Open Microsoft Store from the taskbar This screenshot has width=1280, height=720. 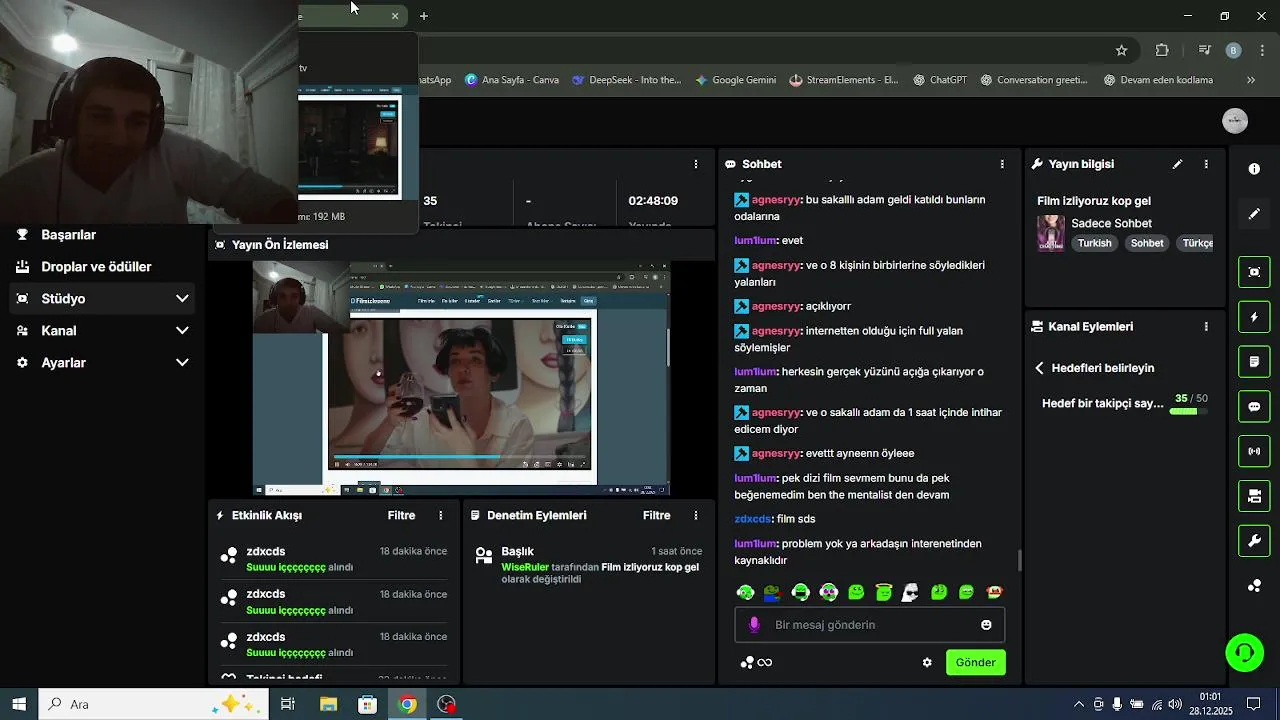[x=367, y=704]
